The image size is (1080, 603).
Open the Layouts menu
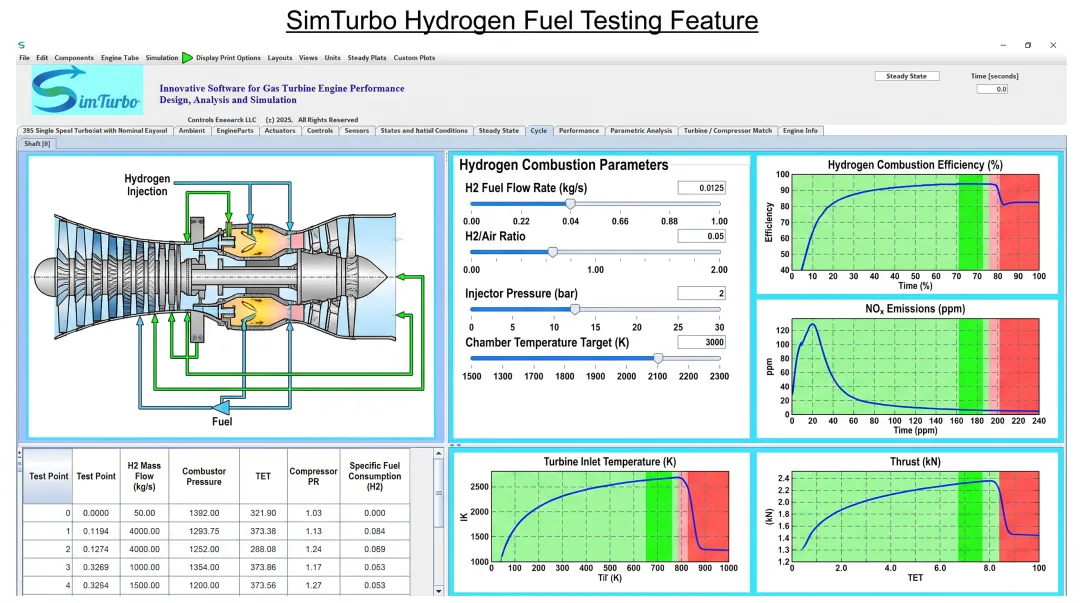point(280,58)
